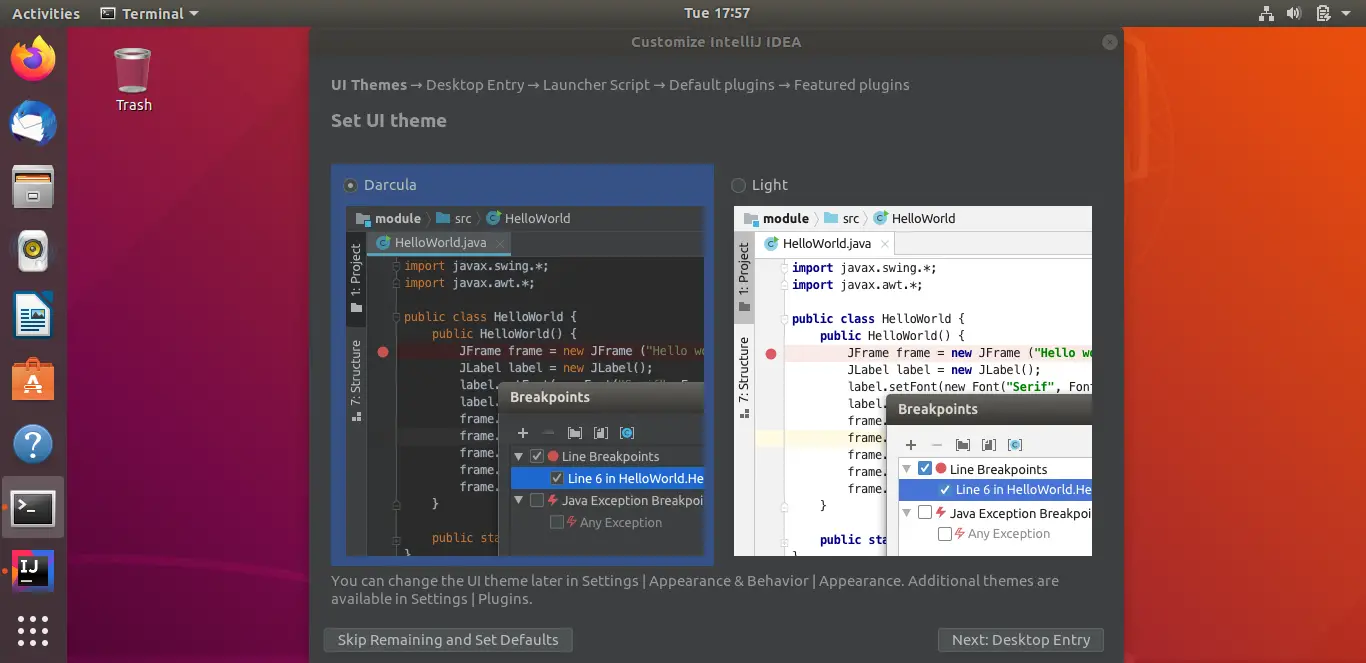Image resolution: width=1366 pixels, height=663 pixels.
Task: Toggle Any Exception checkbox in Darcula preview
Action: (557, 522)
